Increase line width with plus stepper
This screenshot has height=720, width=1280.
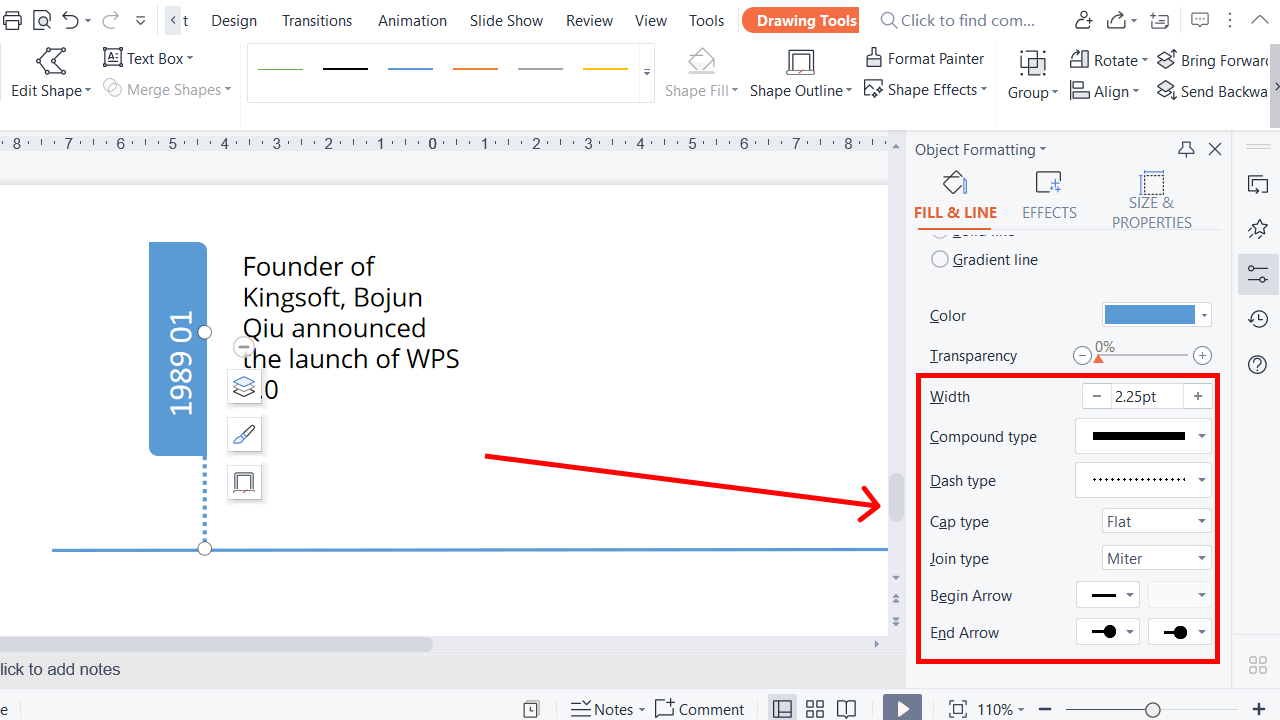pos(1197,396)
